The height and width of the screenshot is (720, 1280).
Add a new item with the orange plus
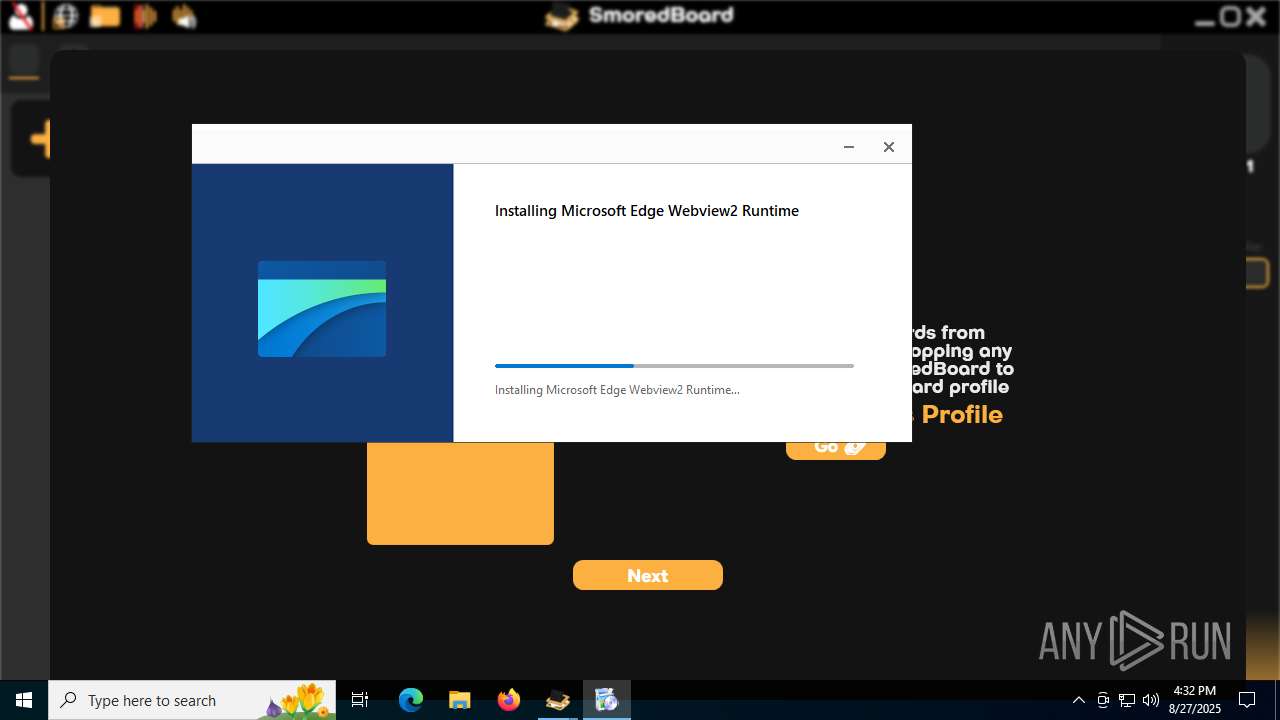(40, 139)
